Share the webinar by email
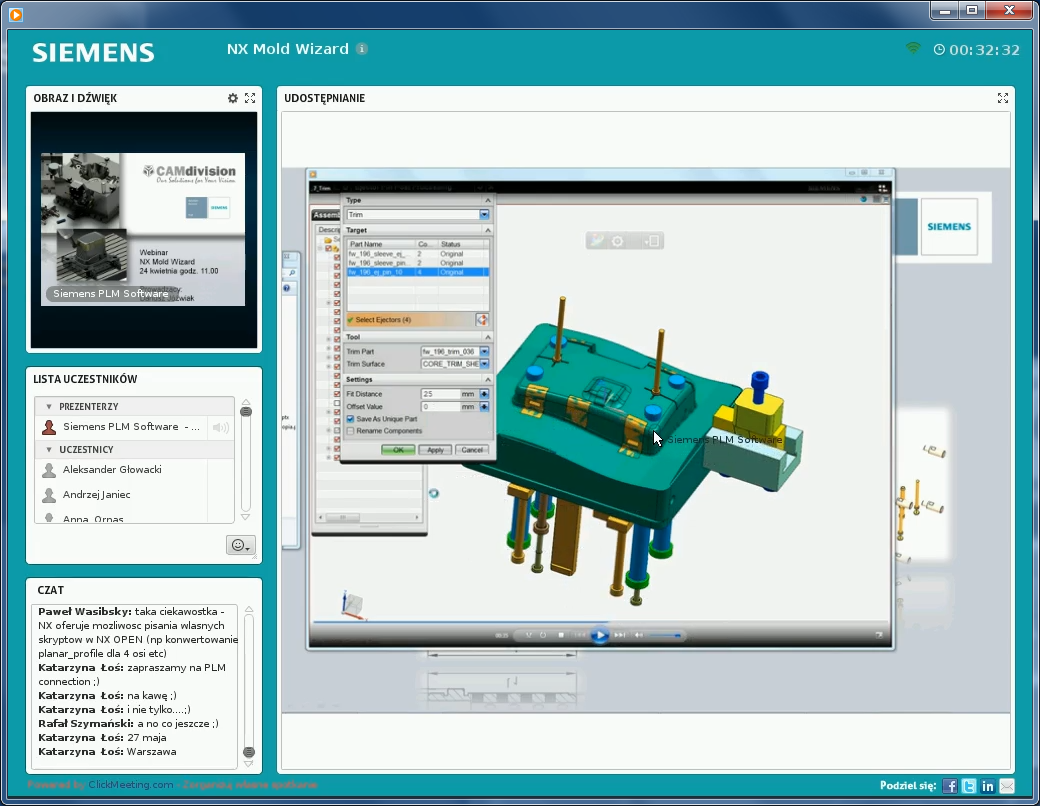Viewport: 1040px width, 806px height. coord(1007,786)
